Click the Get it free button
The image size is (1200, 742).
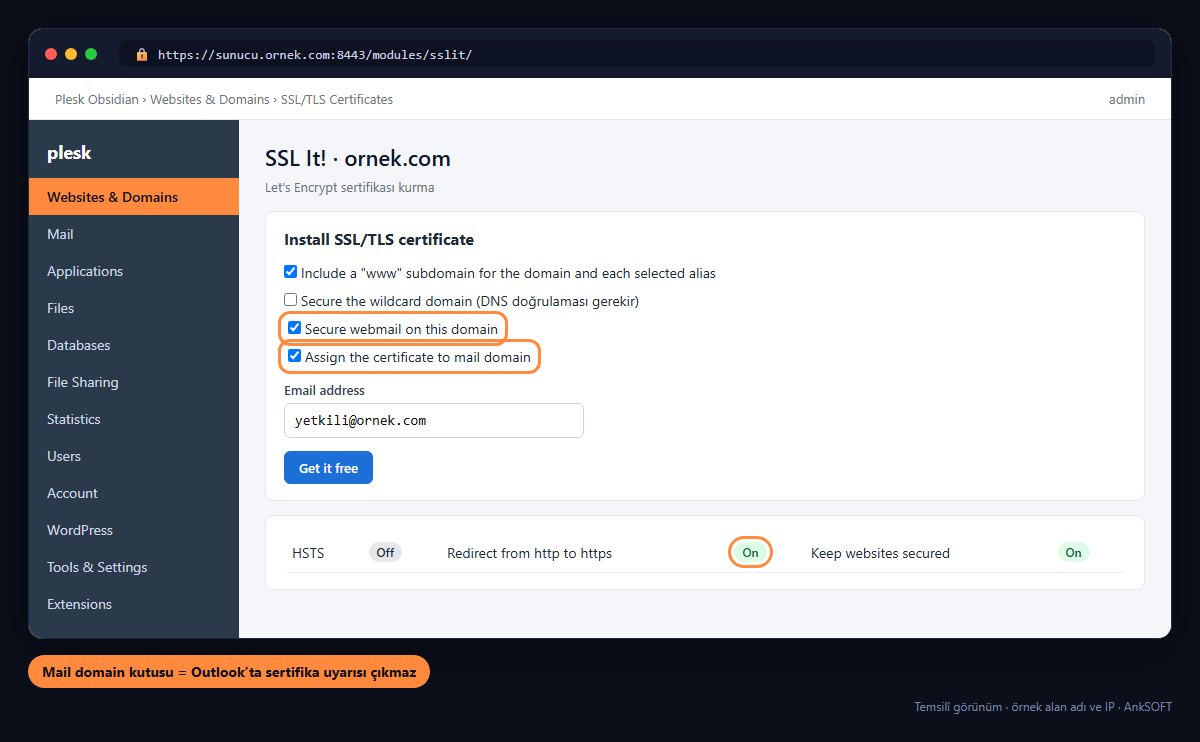click(328, 468)
